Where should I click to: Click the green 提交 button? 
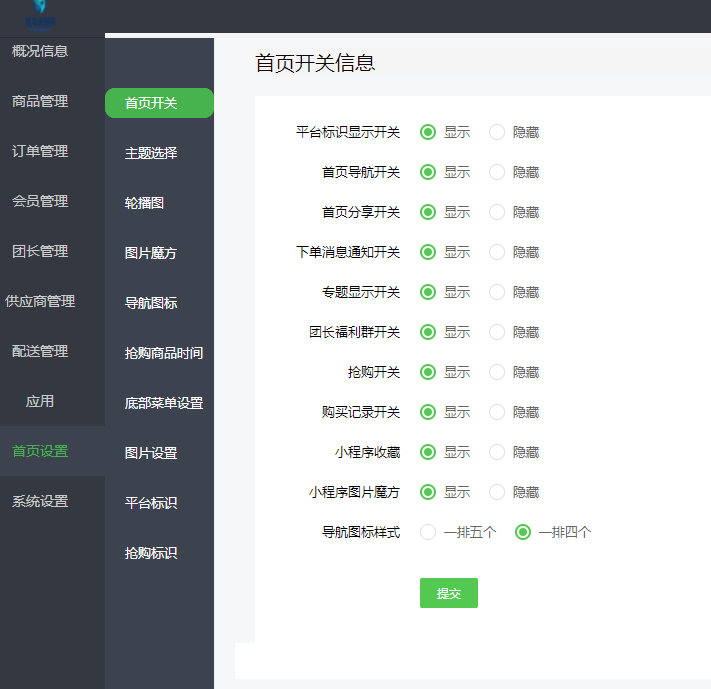[x=448, y=593]
